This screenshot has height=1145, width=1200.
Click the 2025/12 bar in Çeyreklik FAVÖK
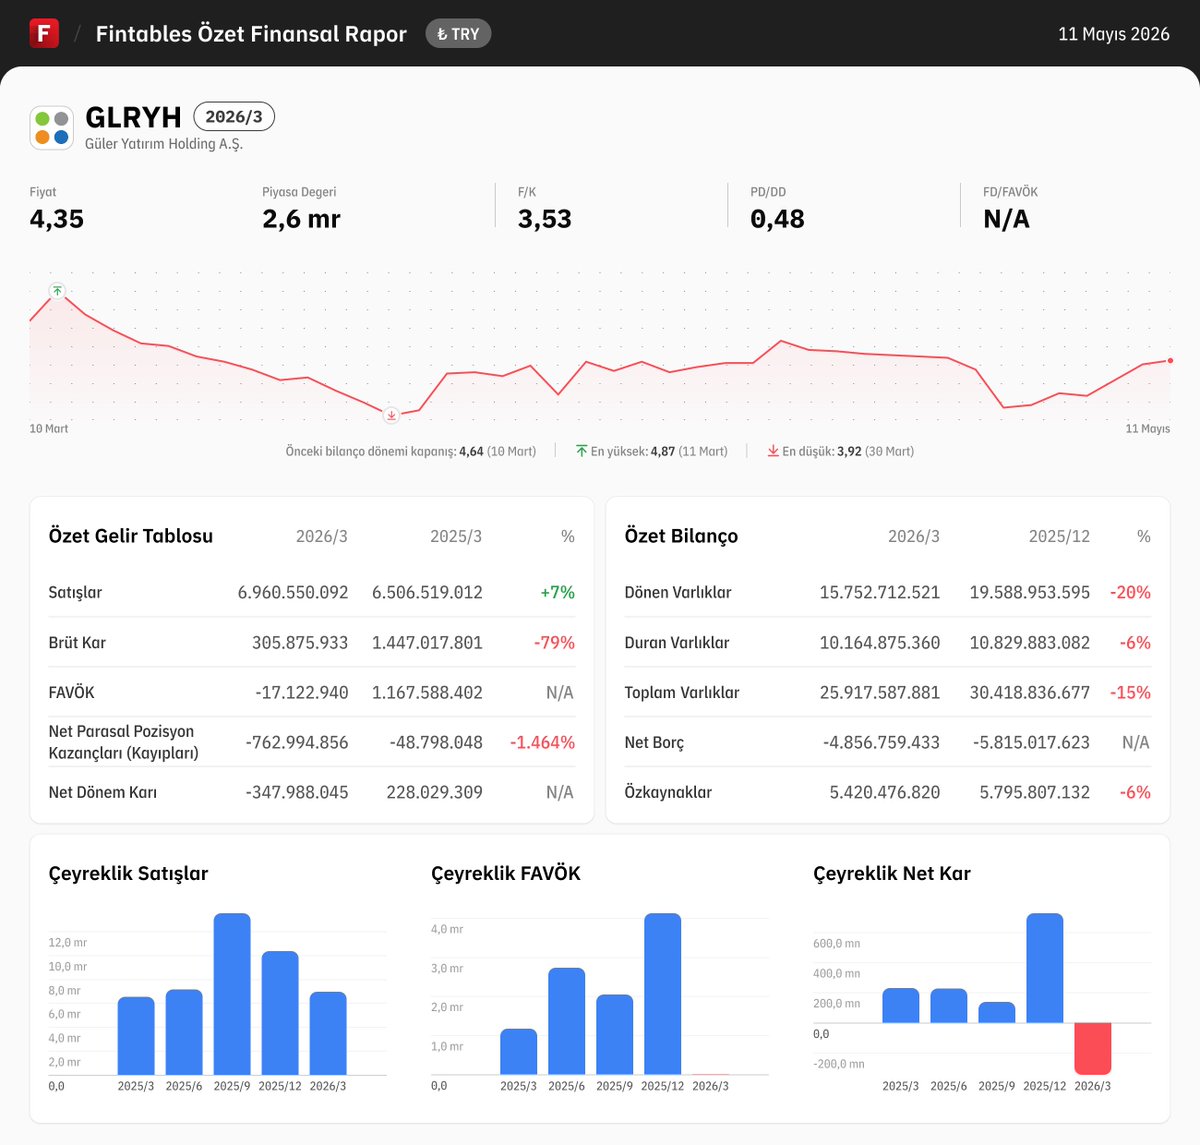click(x=663, y=994)
